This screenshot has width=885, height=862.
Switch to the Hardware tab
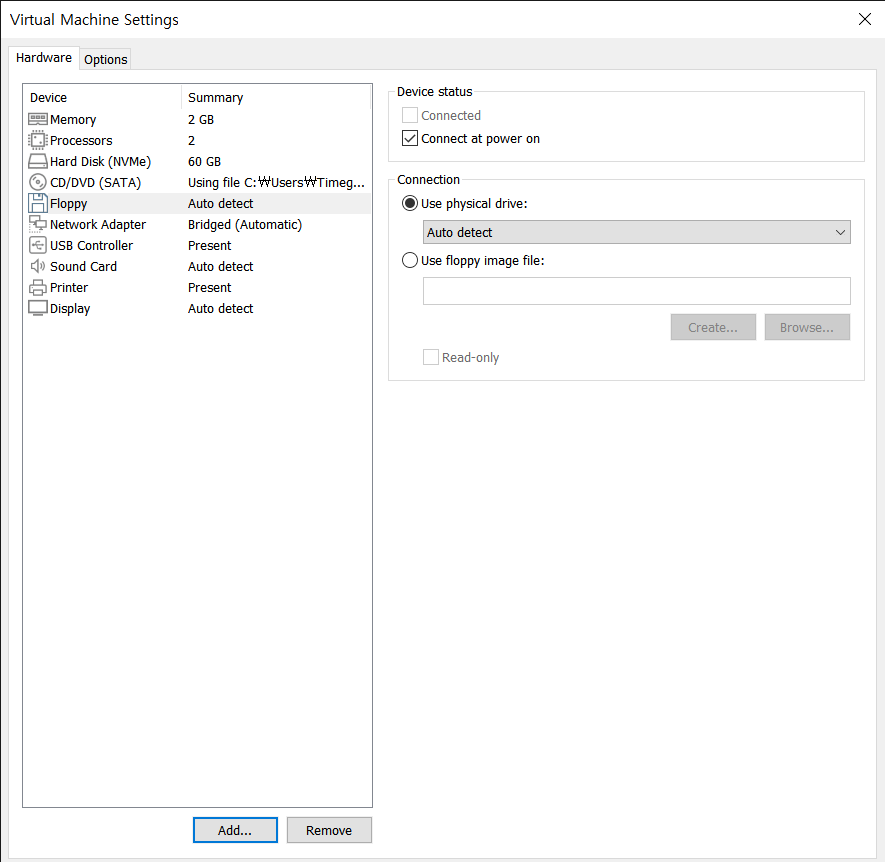pyautogui.click(x=44, y=58)
